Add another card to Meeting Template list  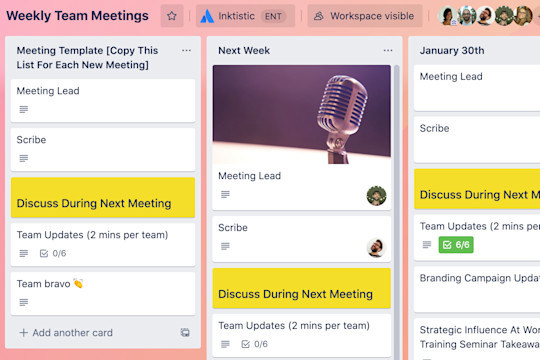pyautogui.click(x=66, y=332)
